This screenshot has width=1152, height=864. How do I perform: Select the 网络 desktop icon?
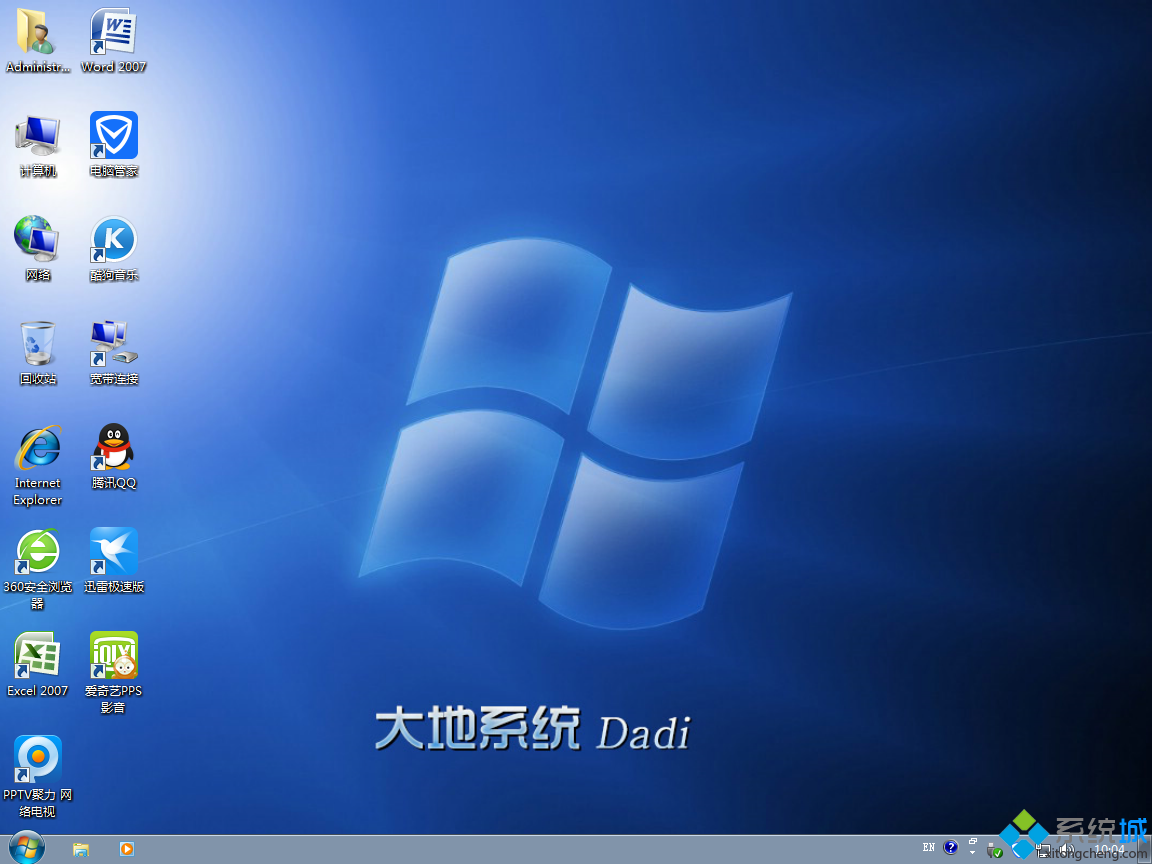coord(37,249)
